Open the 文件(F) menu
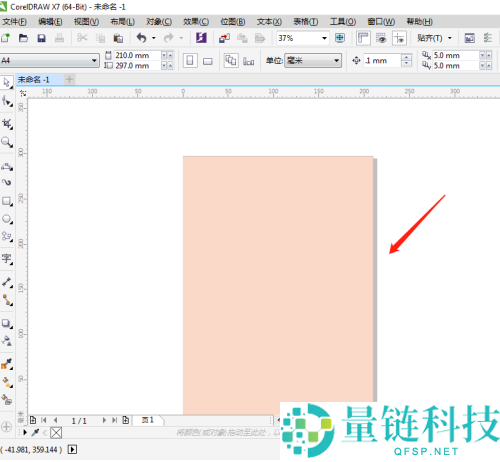 [x=14, y=22]
